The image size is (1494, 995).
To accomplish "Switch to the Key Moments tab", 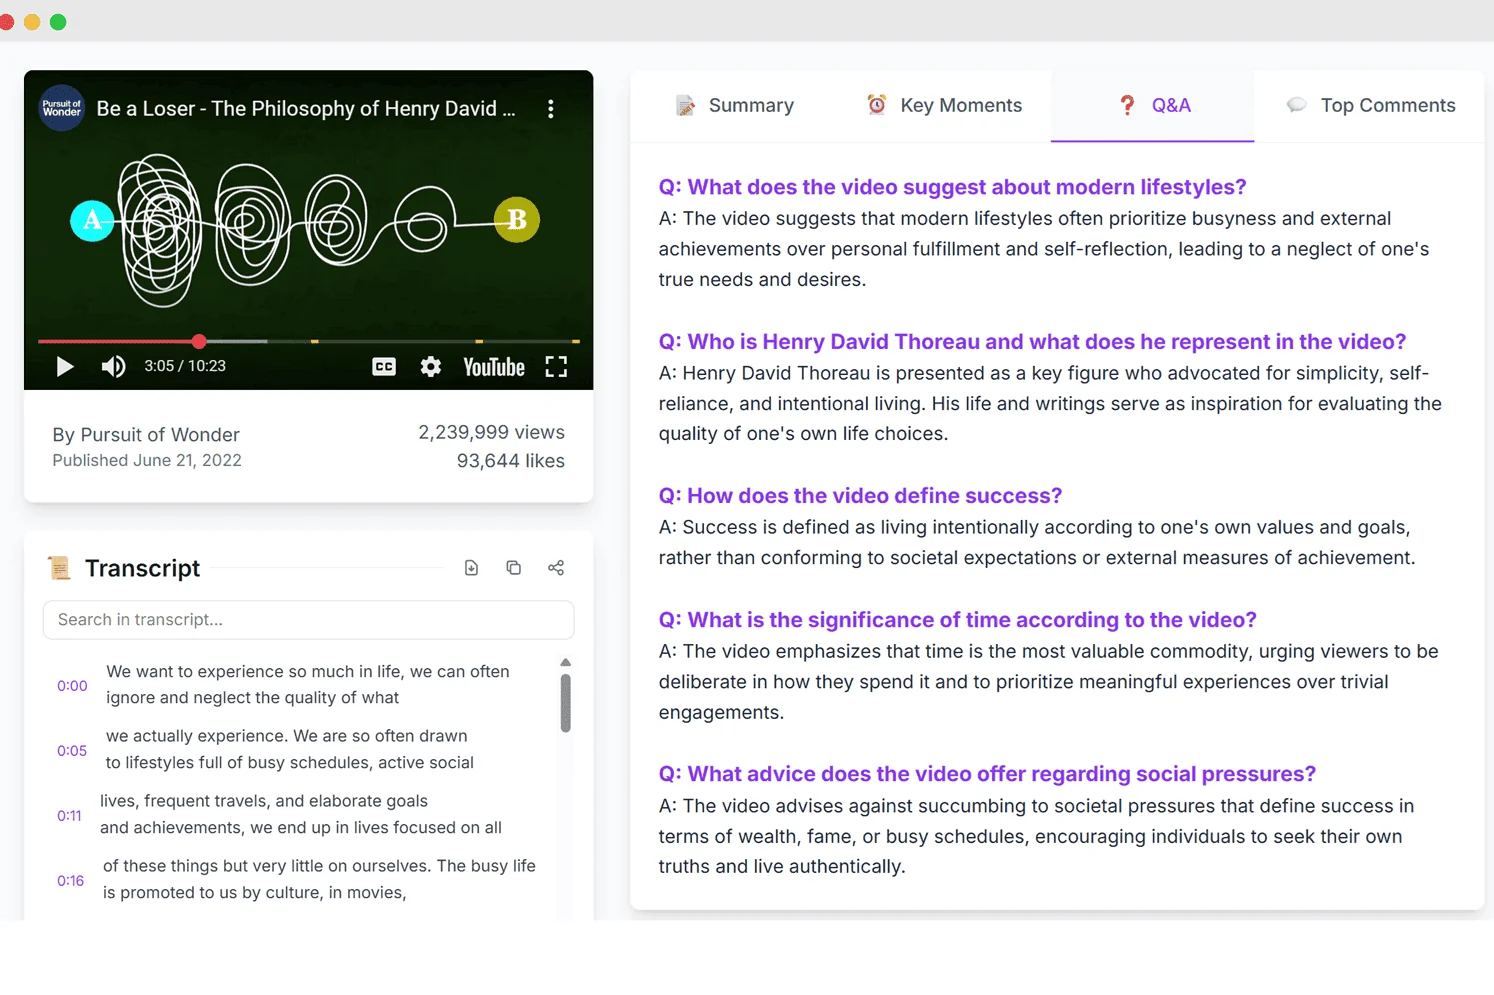I will [944, 105].
